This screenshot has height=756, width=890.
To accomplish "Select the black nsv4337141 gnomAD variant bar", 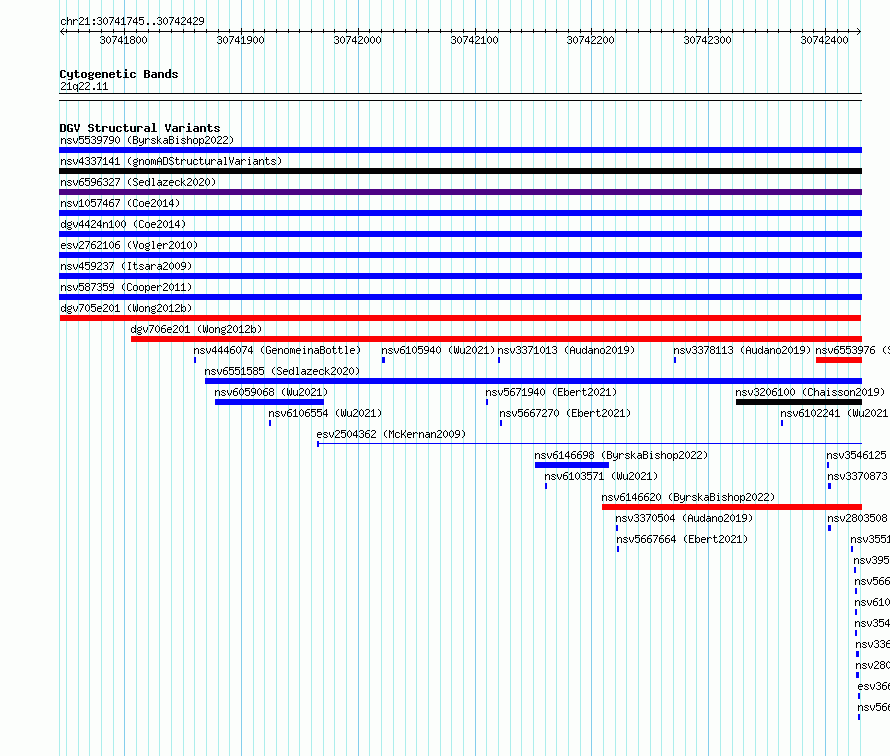I will pyautogui.click(x=460, y=171).
